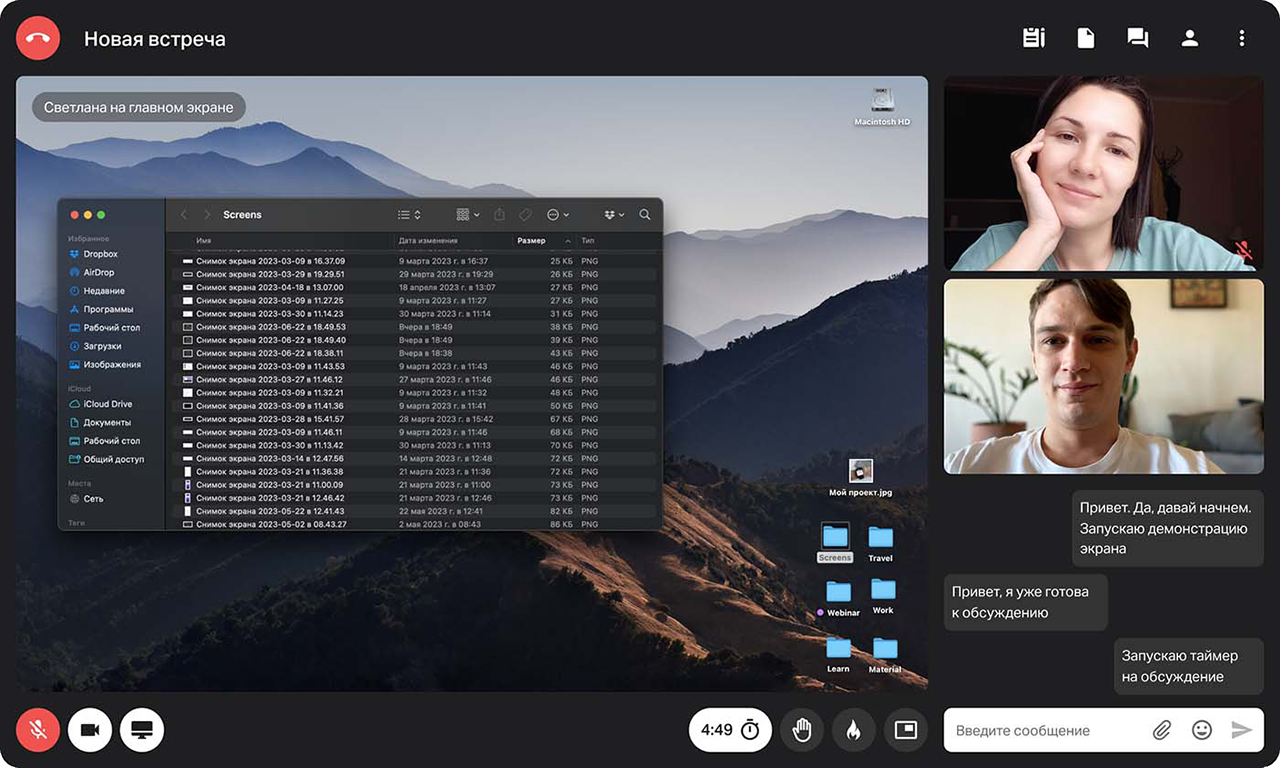This screenshot has width=1280, height=768.
Task: End the call with the red hang-up button
Action: (x=38, y=39)
